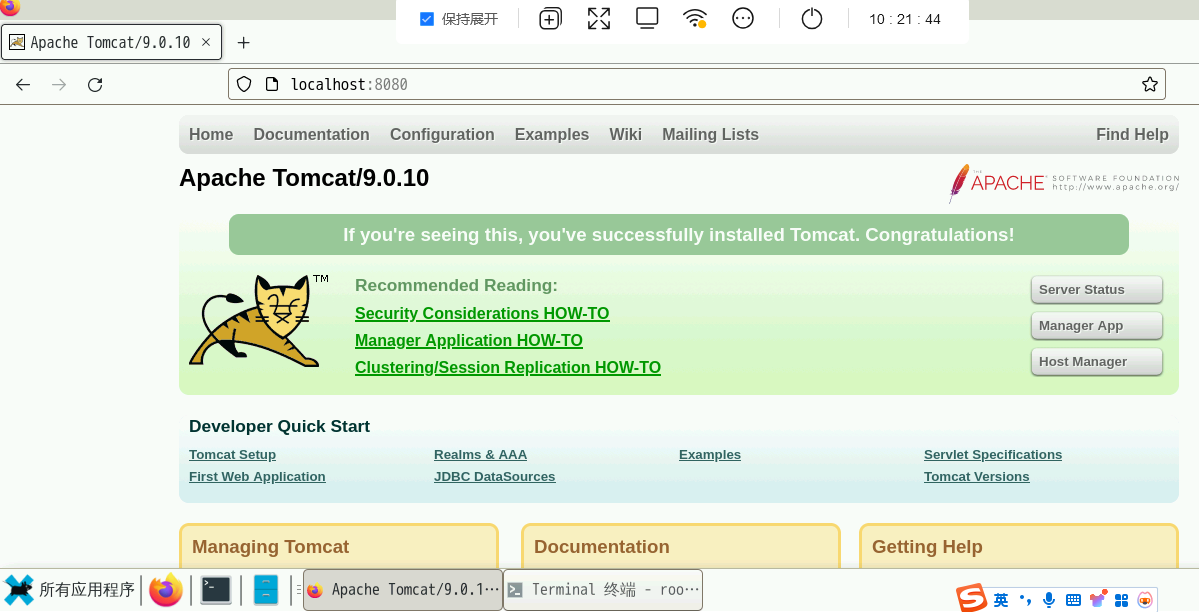Click the Wi-Fi network status icon

tap(694, 19)
